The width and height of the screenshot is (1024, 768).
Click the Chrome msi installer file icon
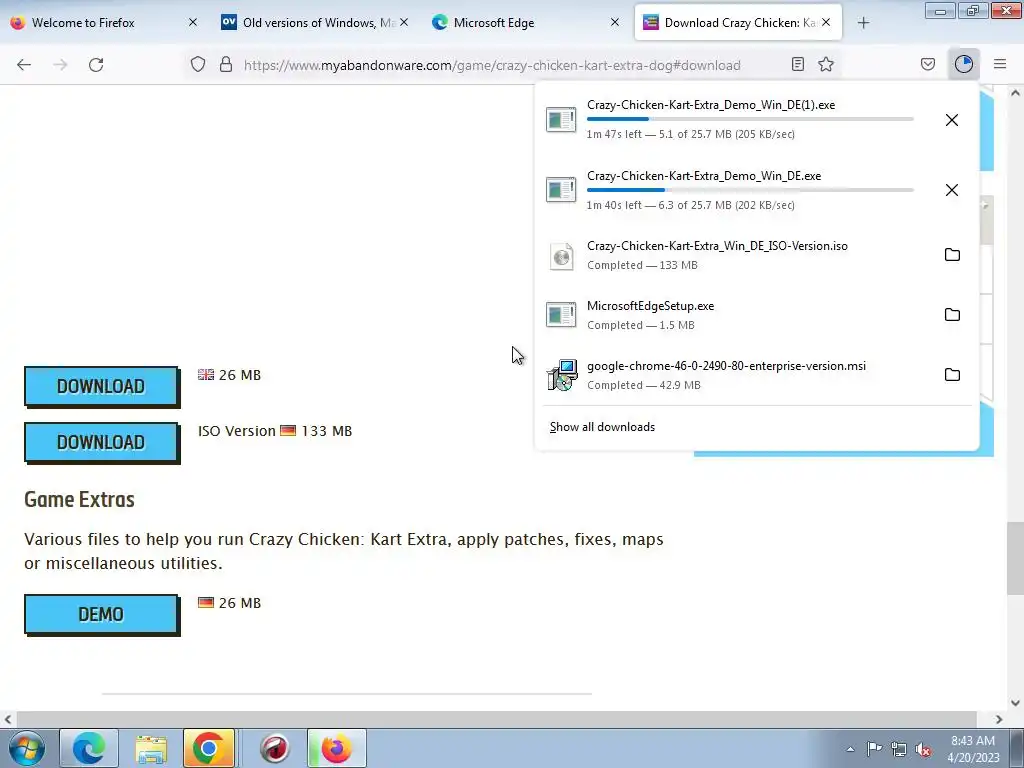coord(562,375)
